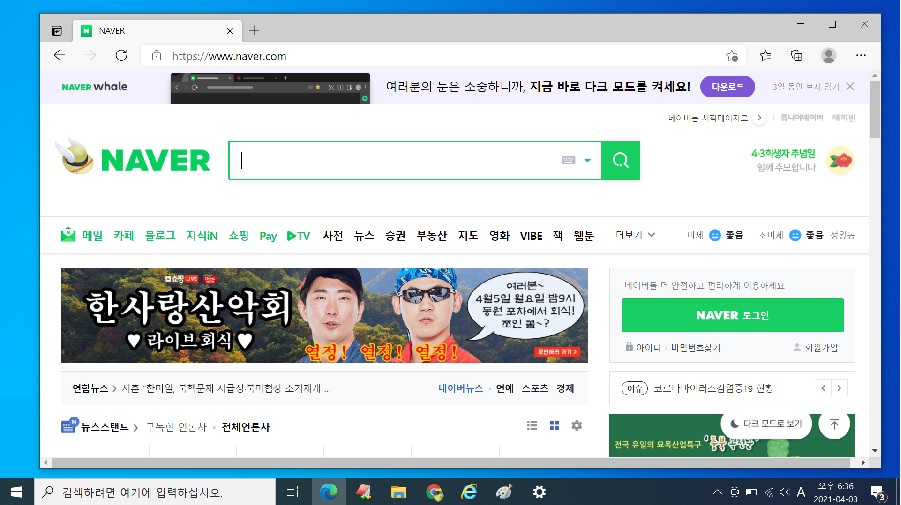The width and height of the screenshot is (901, 505).
Task: Open browser Collections icon
Action: (796, 55)
